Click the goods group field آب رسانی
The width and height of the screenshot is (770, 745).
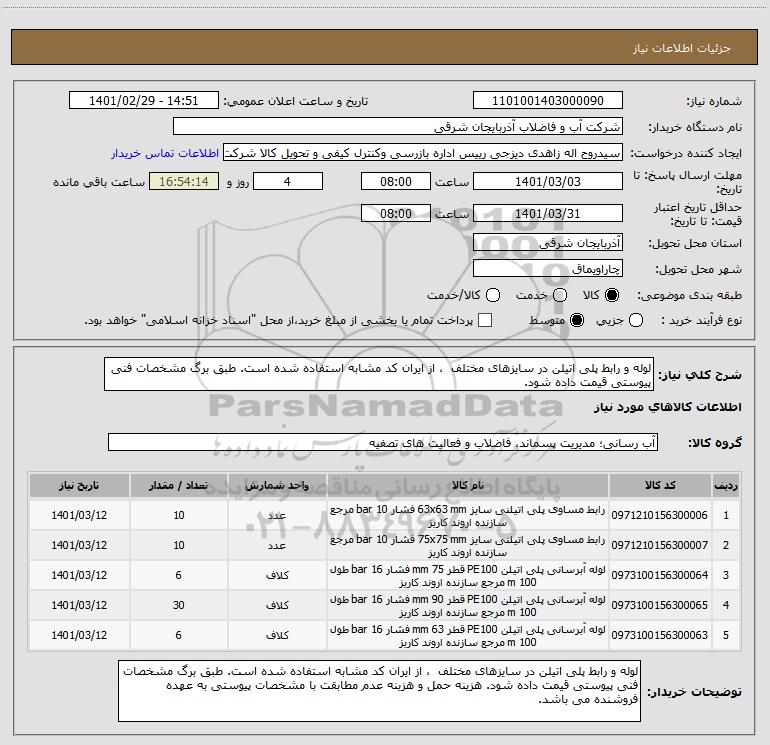(x=383, y=442)
